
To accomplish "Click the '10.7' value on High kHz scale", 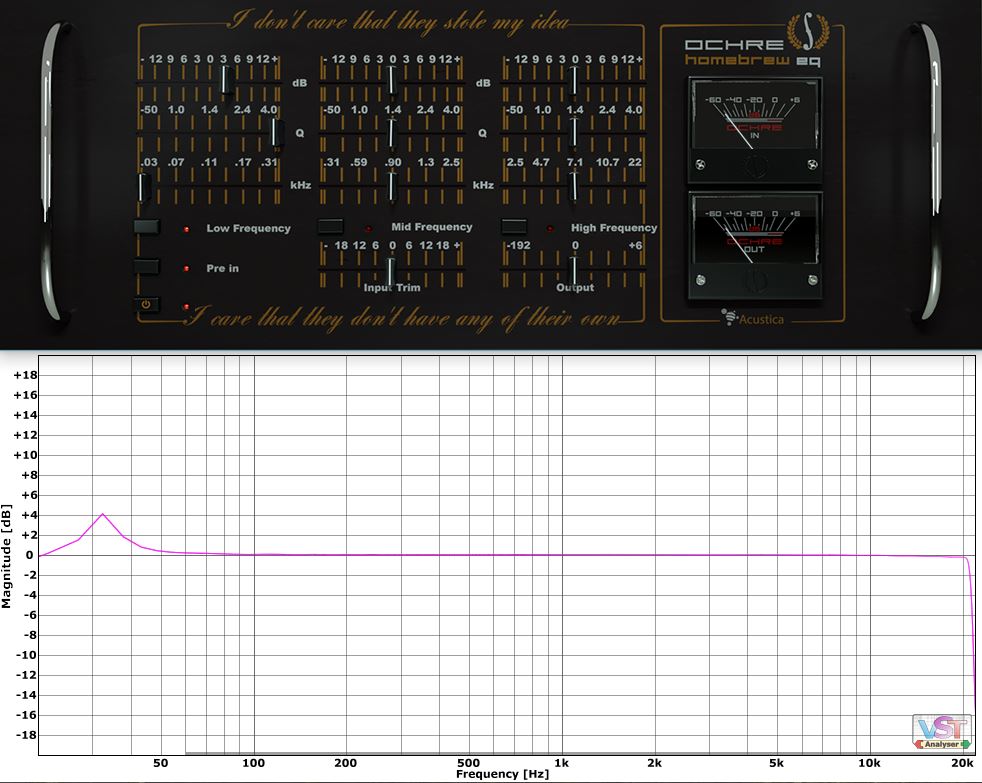I will point(607,162).
